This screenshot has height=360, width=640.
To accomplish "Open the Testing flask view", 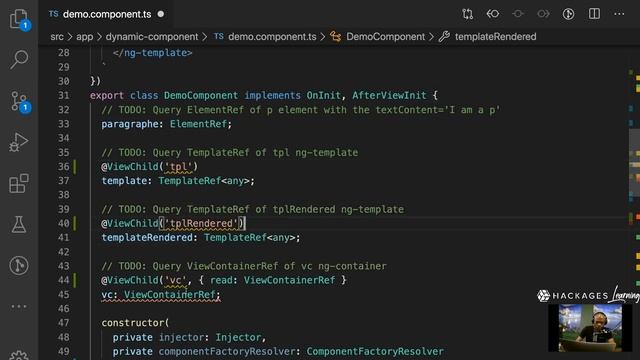I will [19, 224].
